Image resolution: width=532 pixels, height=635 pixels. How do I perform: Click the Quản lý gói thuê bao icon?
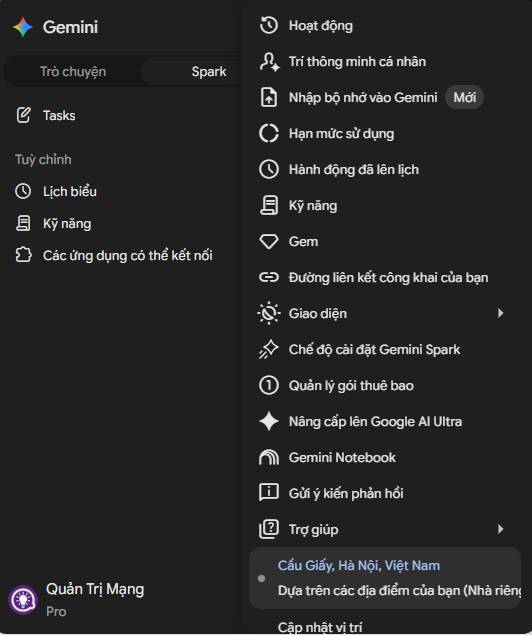tap(269, 386)
